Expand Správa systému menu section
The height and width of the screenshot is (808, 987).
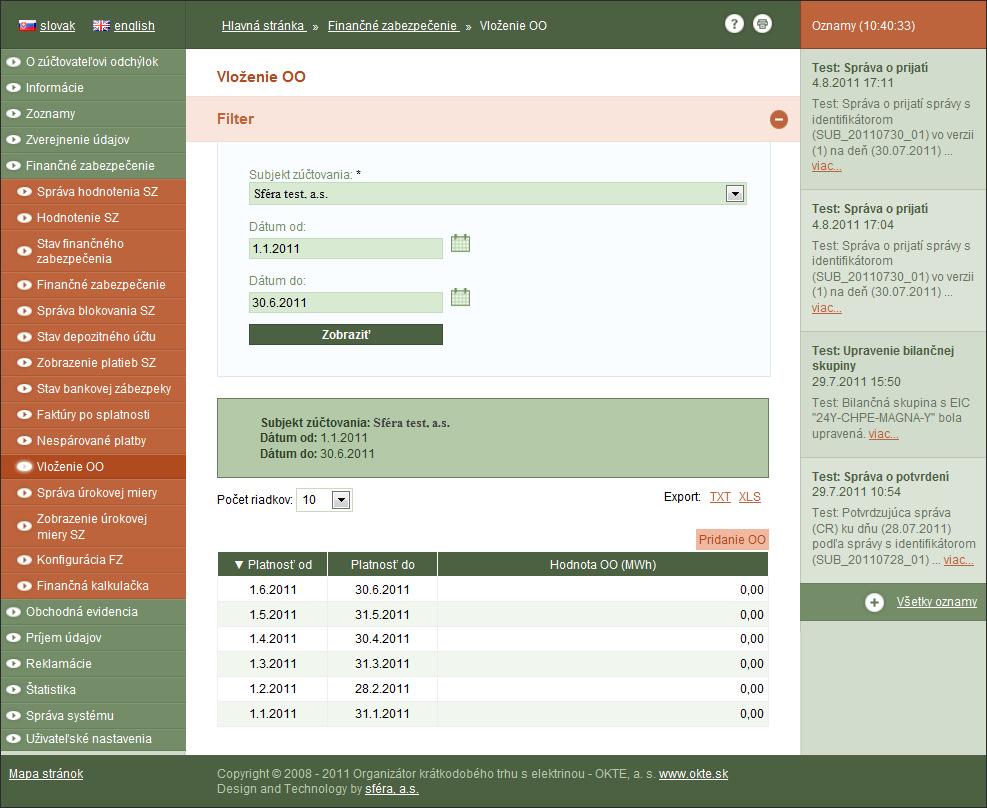[93, 715]
